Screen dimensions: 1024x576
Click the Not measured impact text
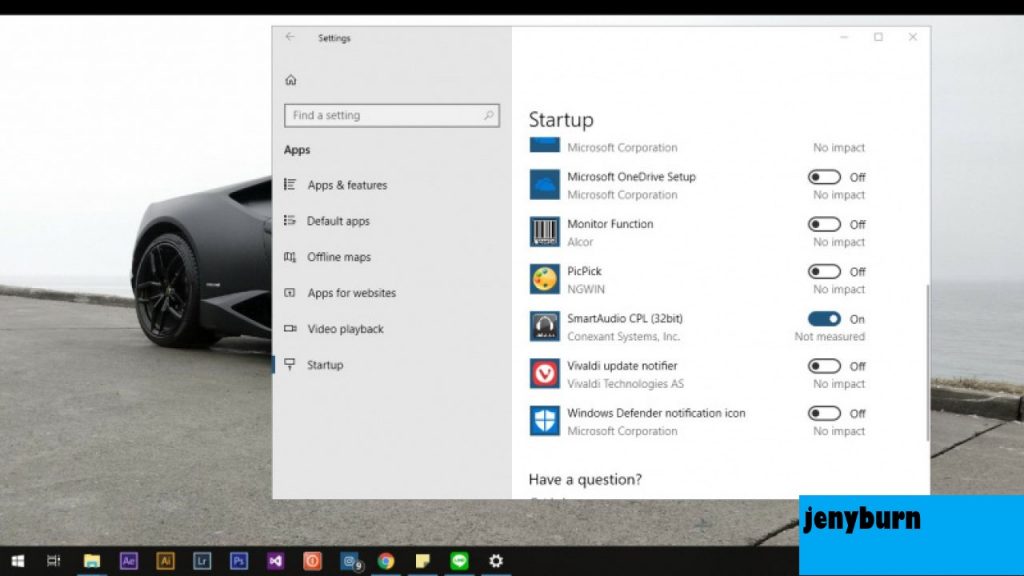click(829, 336)
